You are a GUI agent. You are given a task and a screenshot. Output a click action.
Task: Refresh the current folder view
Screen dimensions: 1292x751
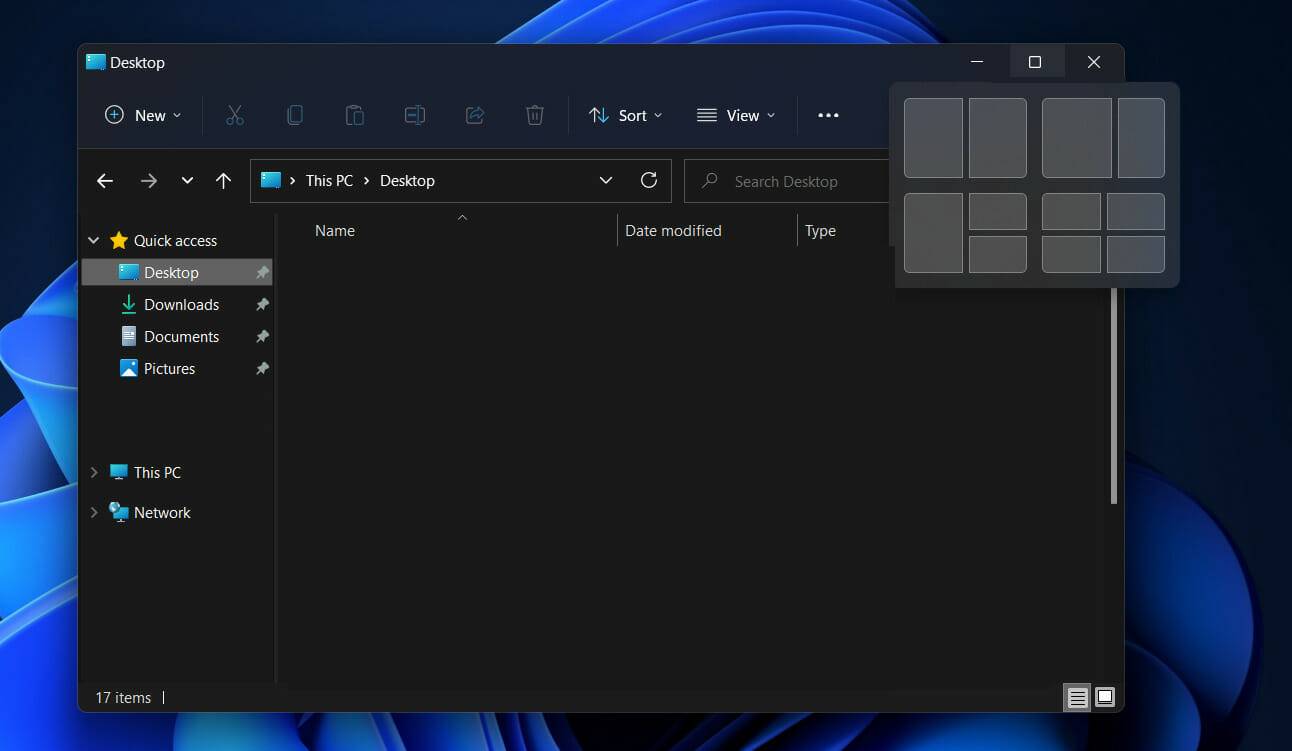[649, 180]
